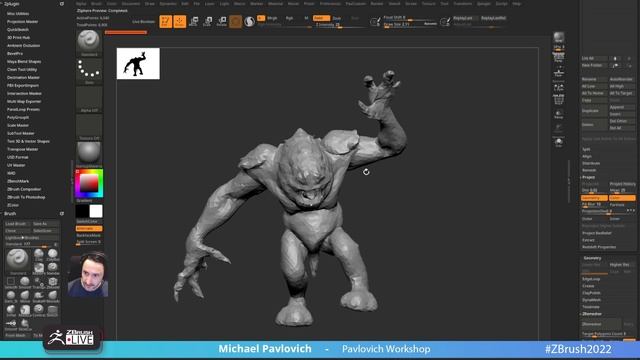640x360 pixels.
Task: Open the Texture menu
Action: coord(428,4)
